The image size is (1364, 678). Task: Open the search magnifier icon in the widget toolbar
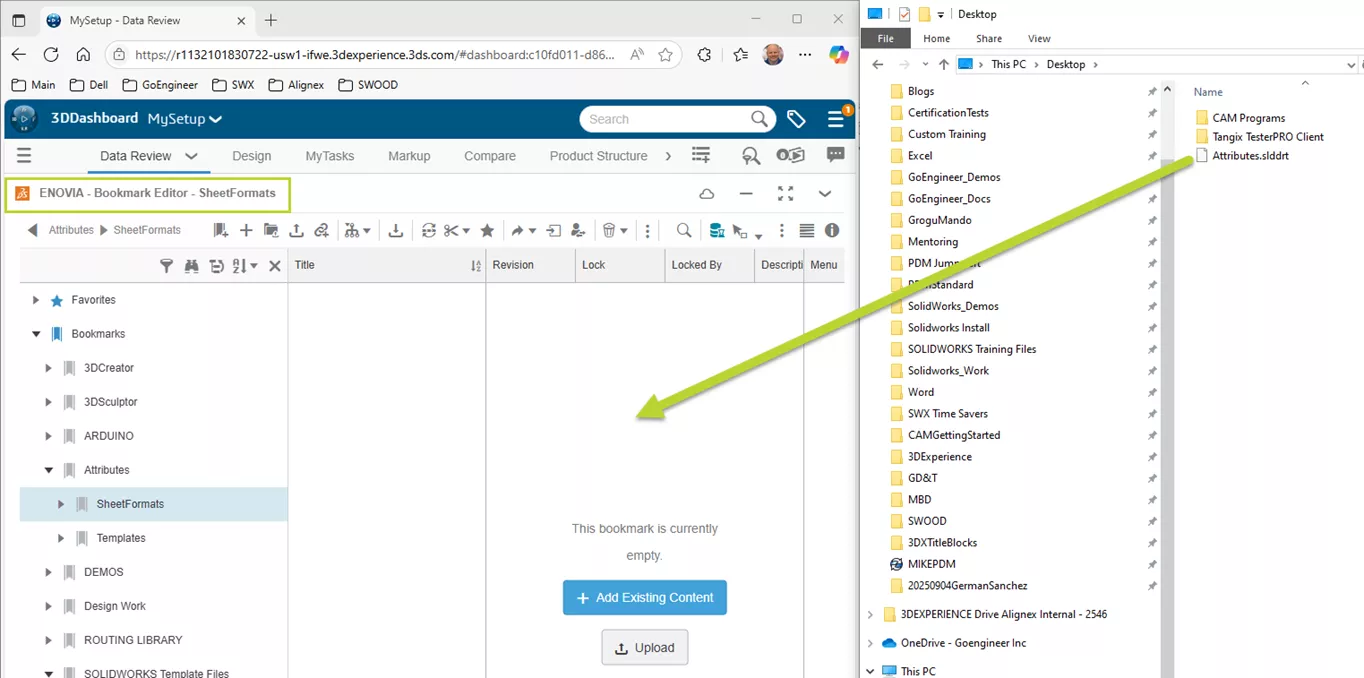(x=685, y=230)
